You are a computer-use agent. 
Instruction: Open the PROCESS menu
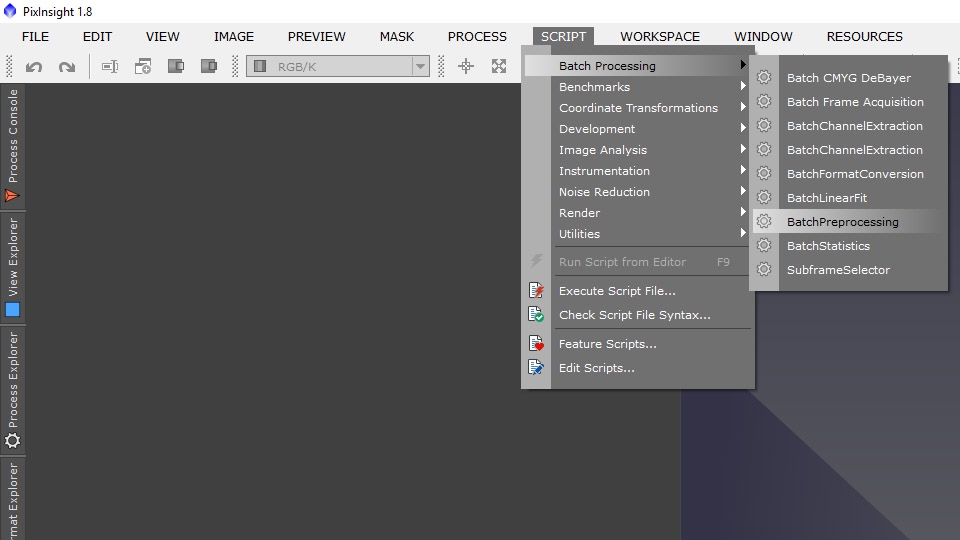(477, 37)
